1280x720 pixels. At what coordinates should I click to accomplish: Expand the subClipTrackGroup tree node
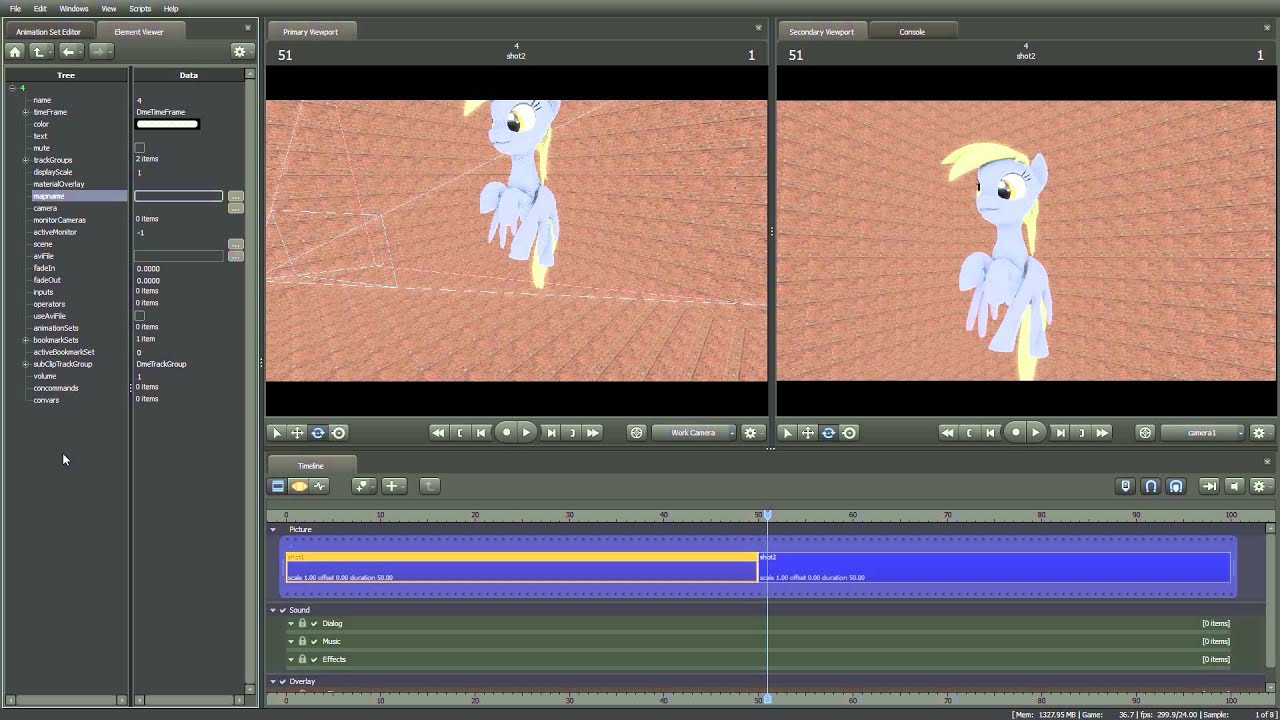click(25, 364)
